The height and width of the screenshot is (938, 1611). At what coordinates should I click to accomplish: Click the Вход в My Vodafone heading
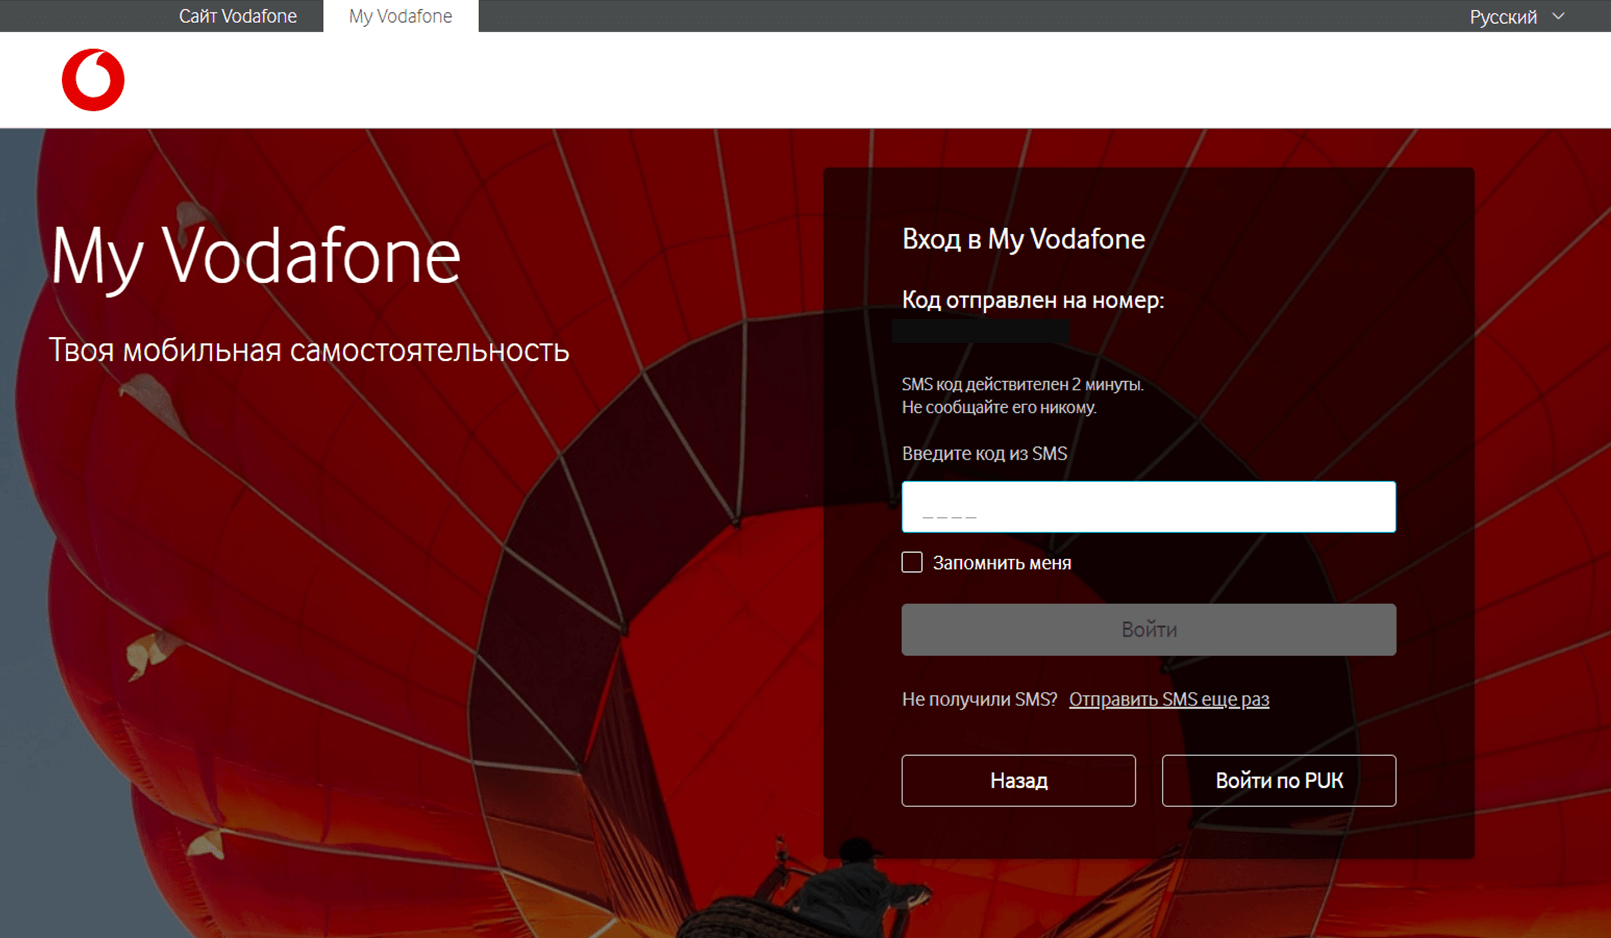(x=1023, y=239)
